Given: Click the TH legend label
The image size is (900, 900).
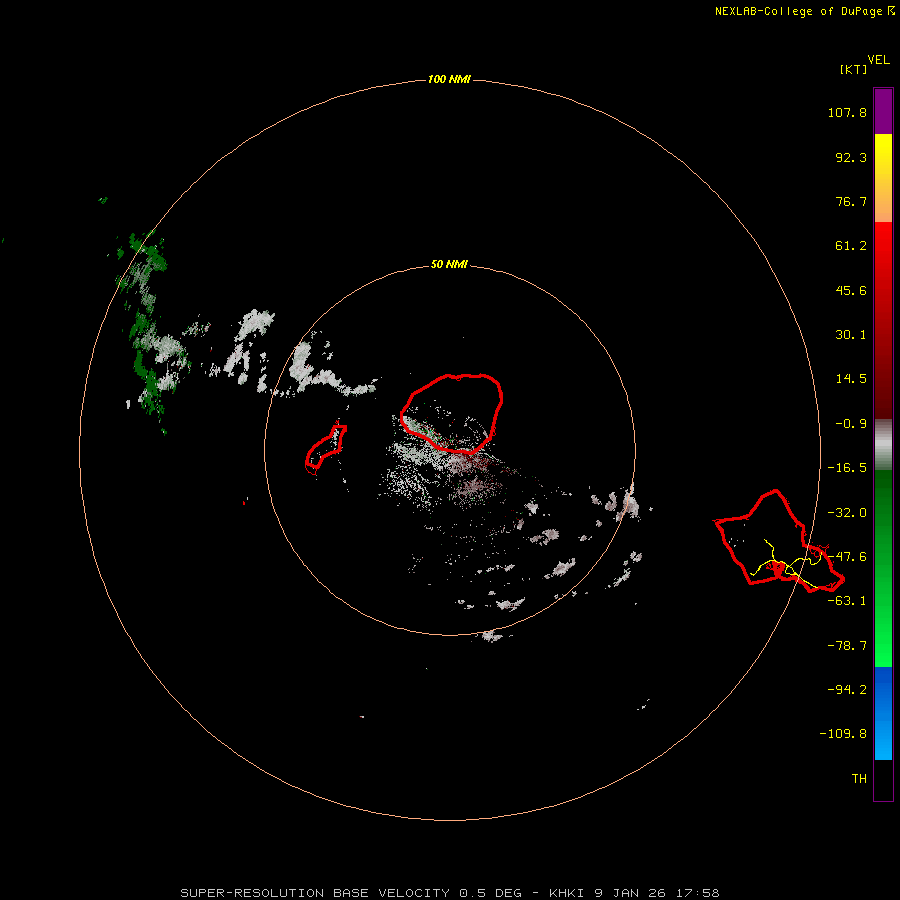Looking at the screenshot, I should click(x=859, y=778).
